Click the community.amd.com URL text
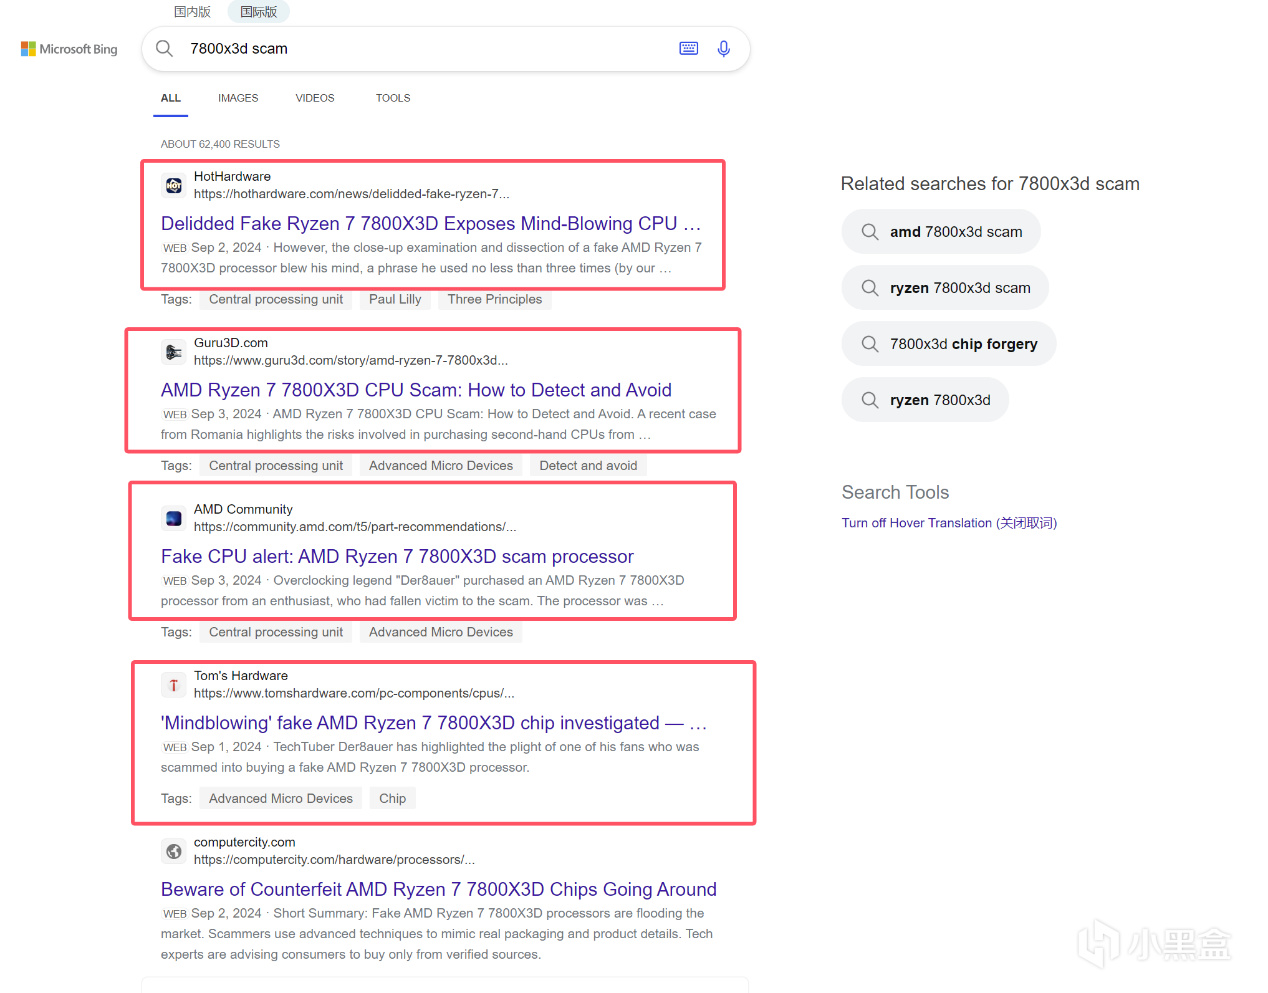This screenshot has width=1268, height=993. tap(355, 527)
